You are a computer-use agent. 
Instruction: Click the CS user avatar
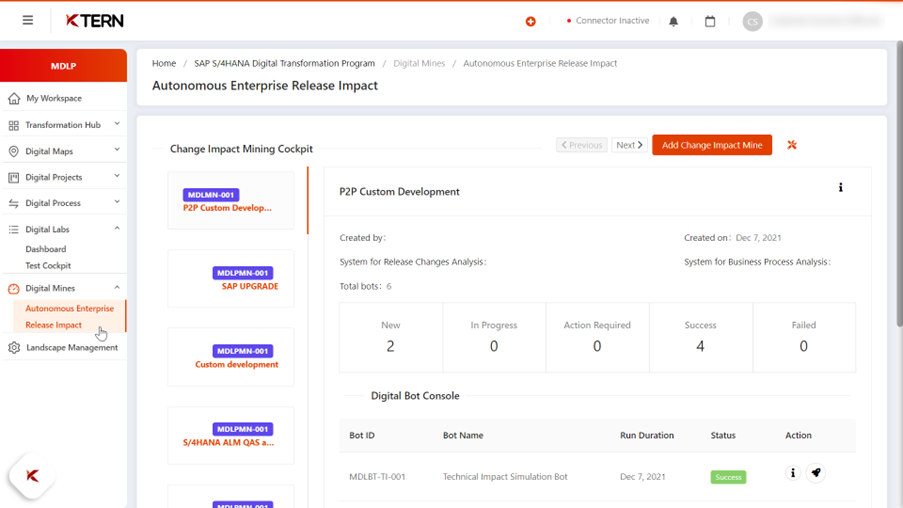click(x=752, y=21)
